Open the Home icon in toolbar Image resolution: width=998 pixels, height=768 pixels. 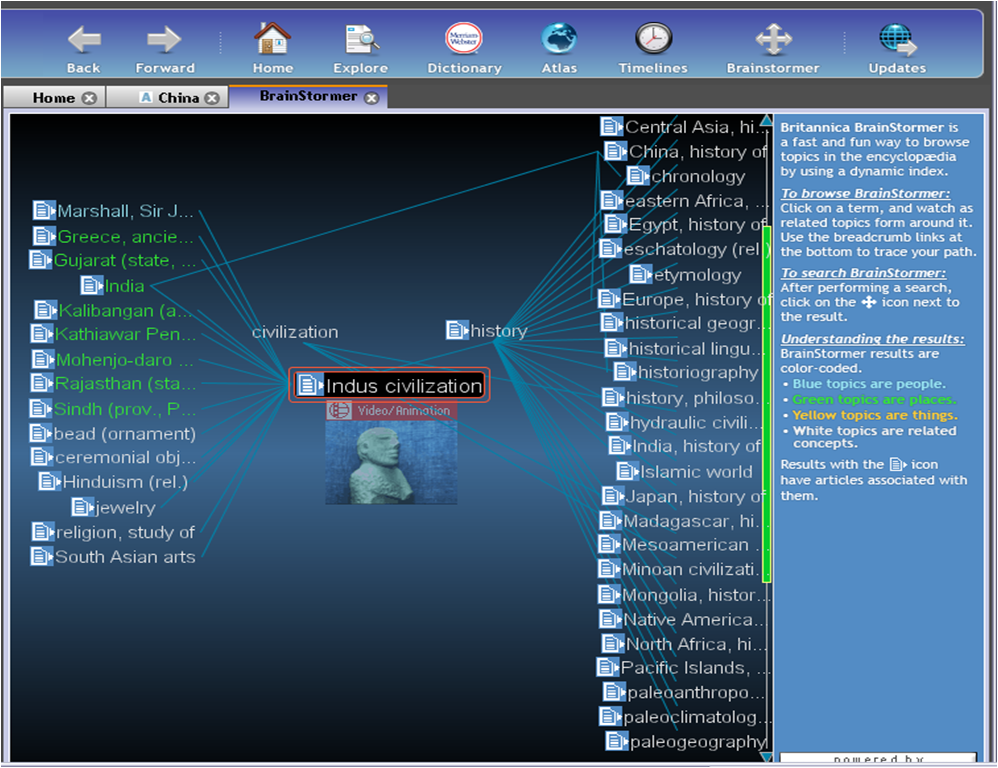(x=272, y=40)
